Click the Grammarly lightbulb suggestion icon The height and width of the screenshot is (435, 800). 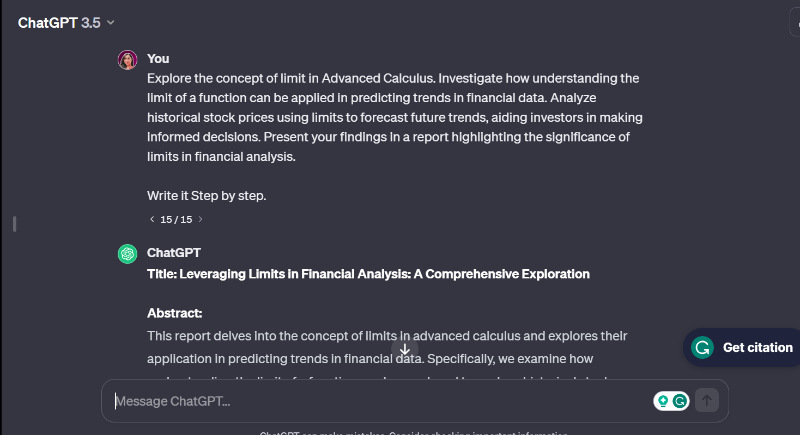pos(662,401)
